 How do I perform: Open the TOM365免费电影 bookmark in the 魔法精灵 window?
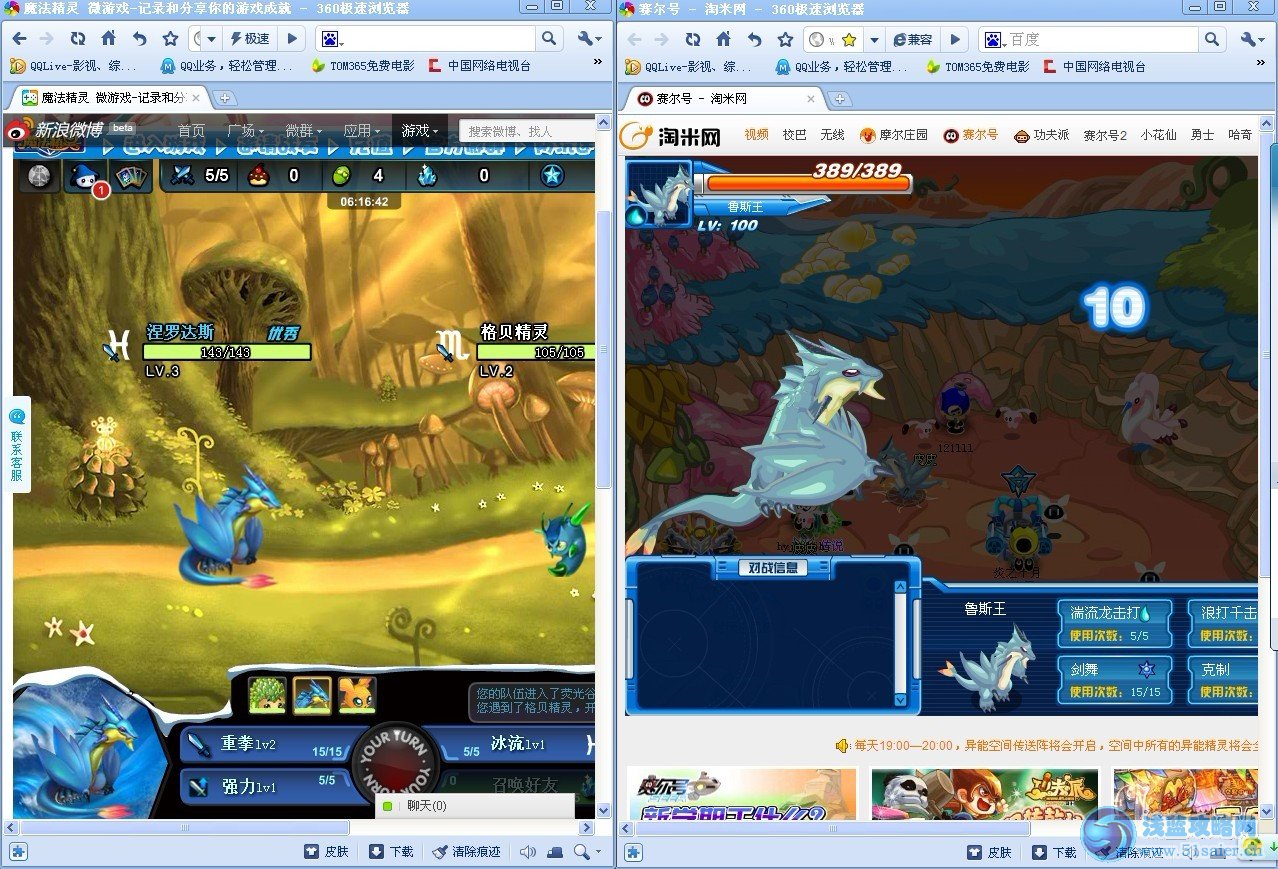pyautogui.click(x=362, y=66)
